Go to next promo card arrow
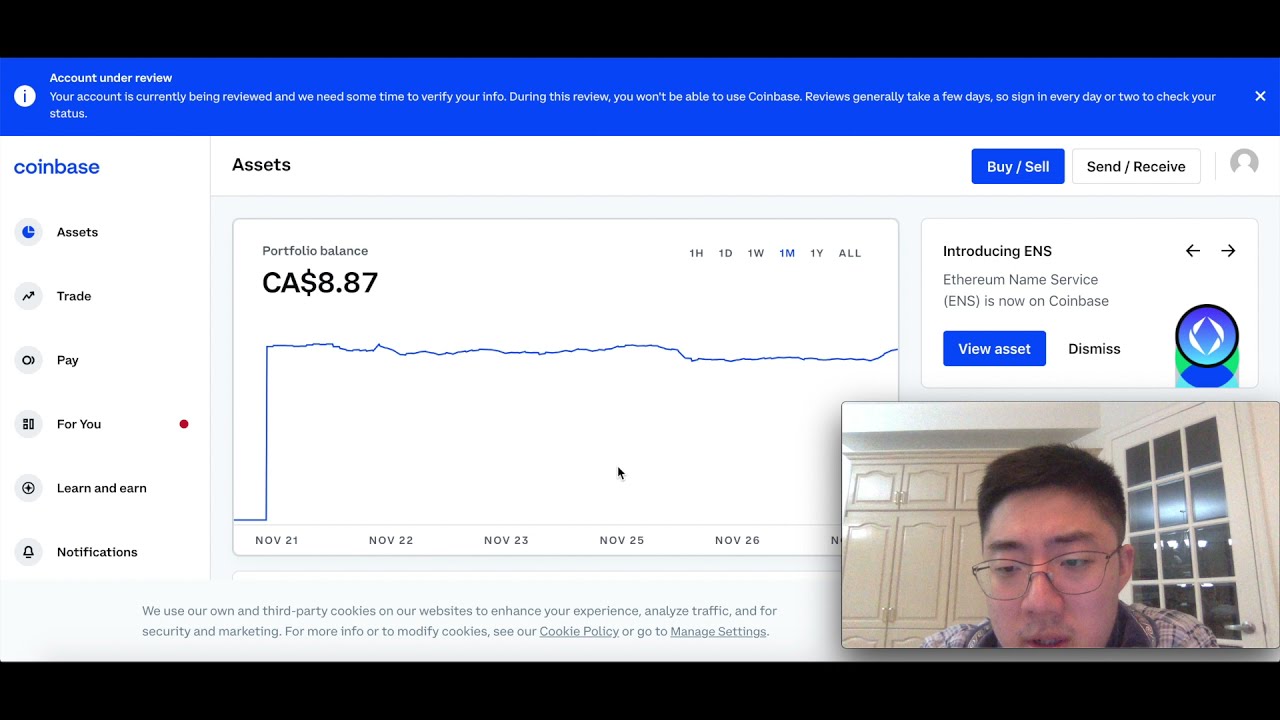This screenshot has height=720, width=1280. click(x=1228, y=251)
